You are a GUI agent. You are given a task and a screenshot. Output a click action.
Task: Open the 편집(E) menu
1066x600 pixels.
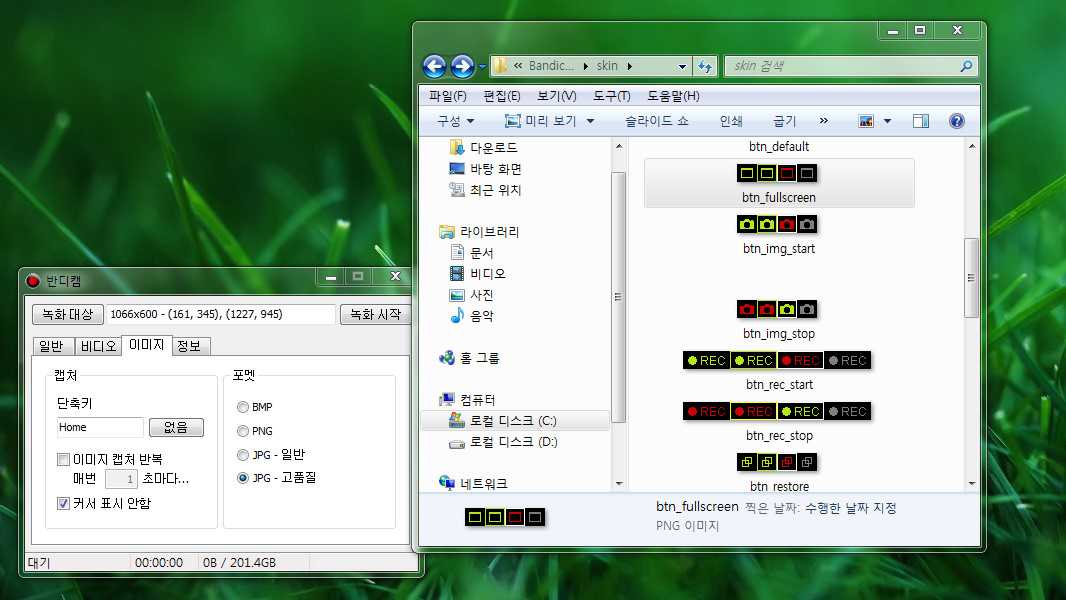(502, 96)
